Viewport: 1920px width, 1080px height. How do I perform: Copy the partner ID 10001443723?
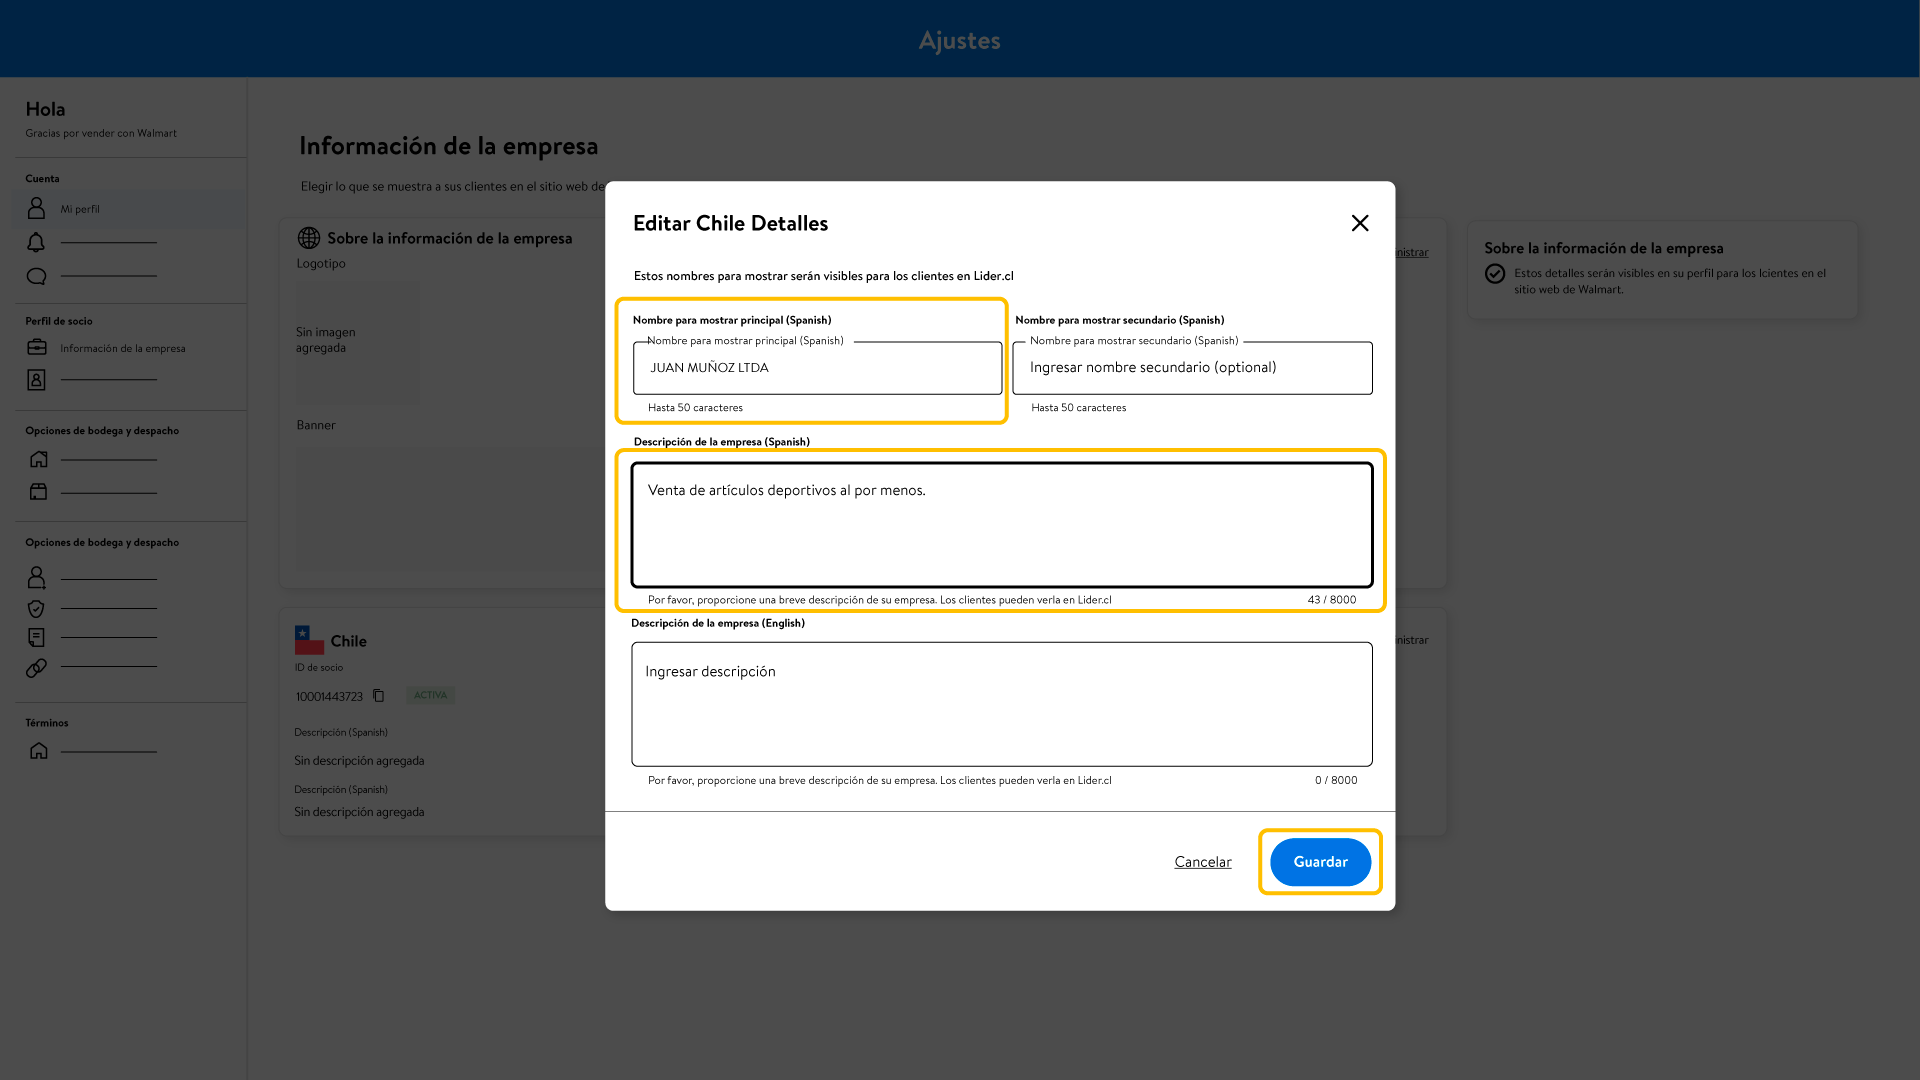click(378, 696)
